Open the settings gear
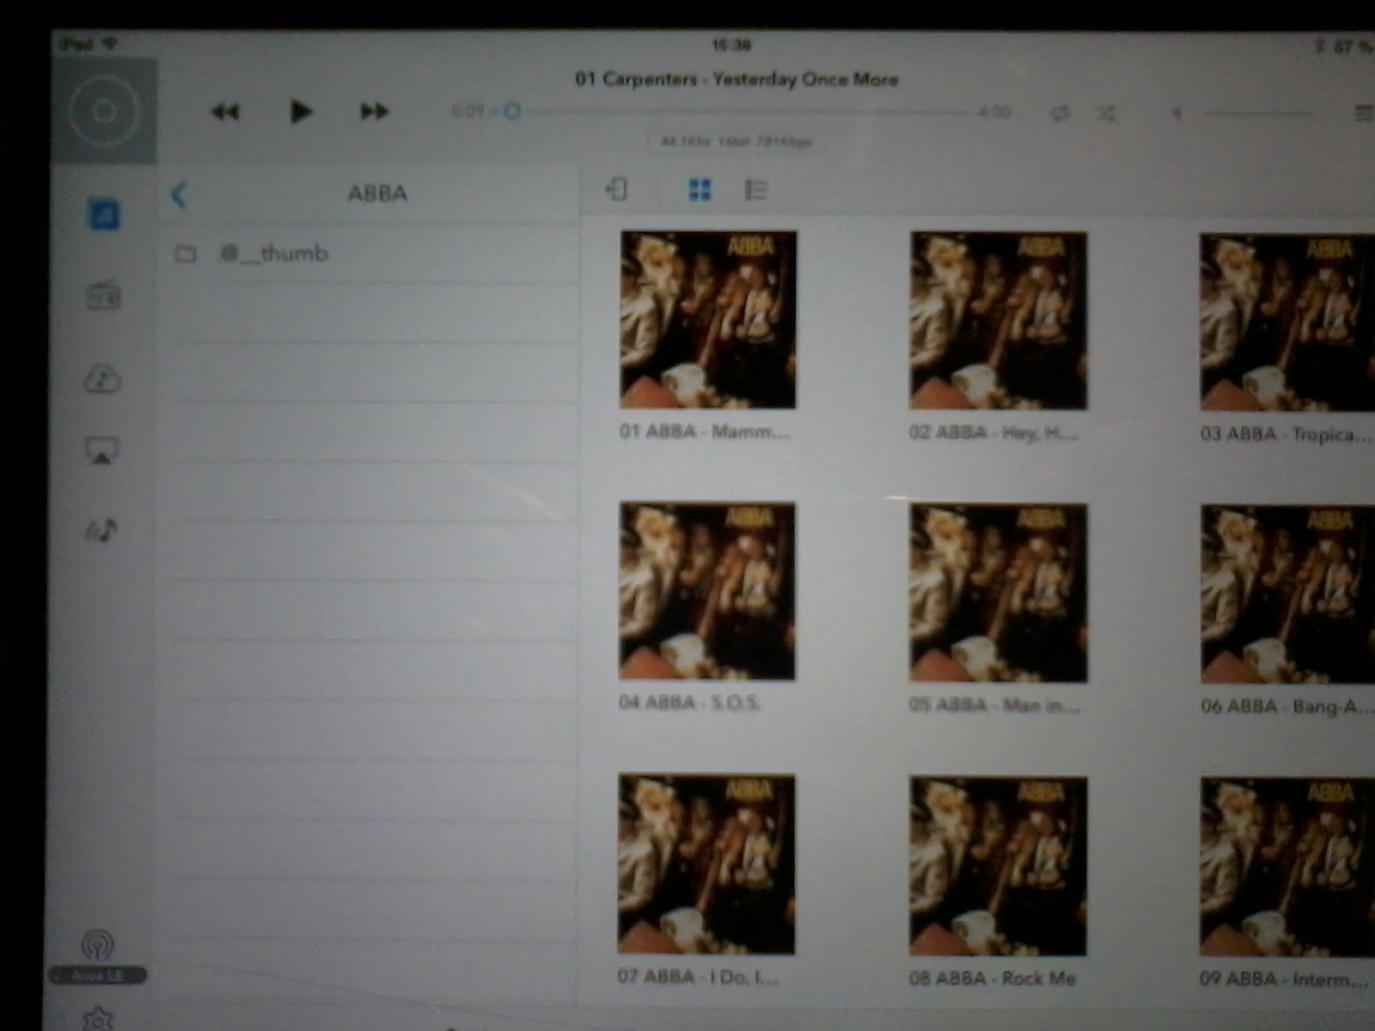The width and height of the screenshot is (1375, 1031). pyautogui.click(x=98, y=1019)
